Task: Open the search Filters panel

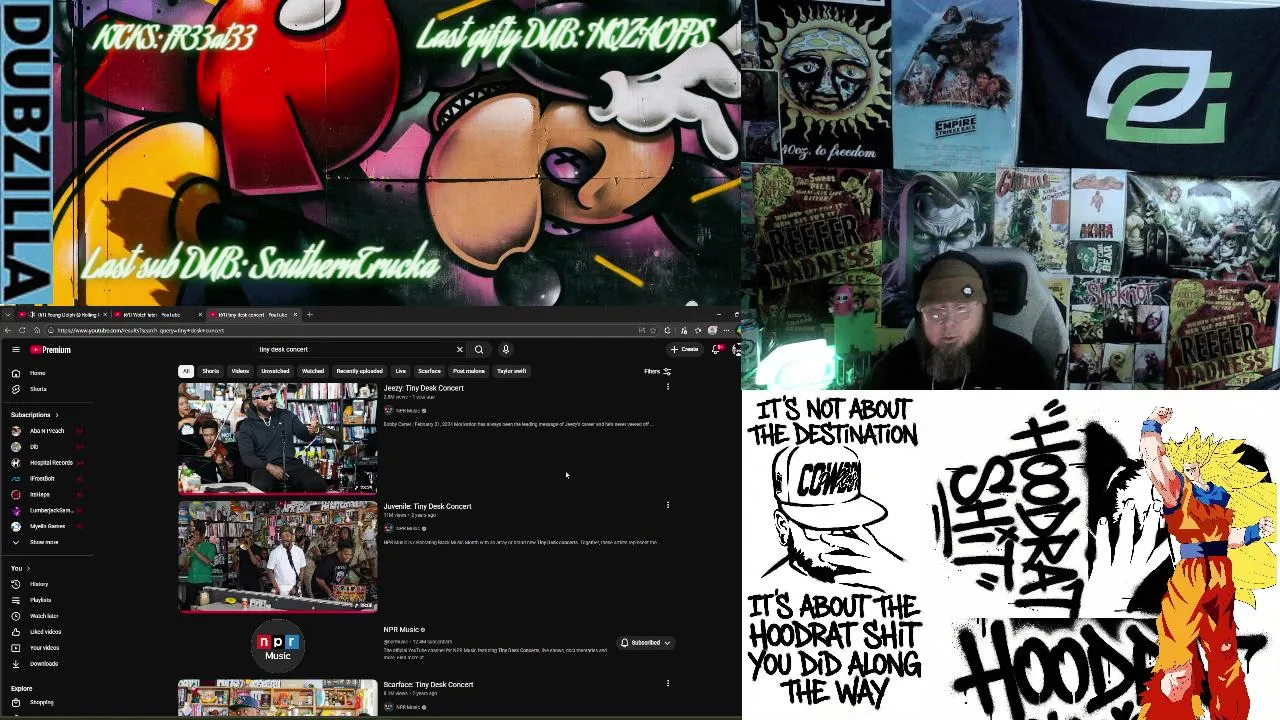Action: (657, 371)
